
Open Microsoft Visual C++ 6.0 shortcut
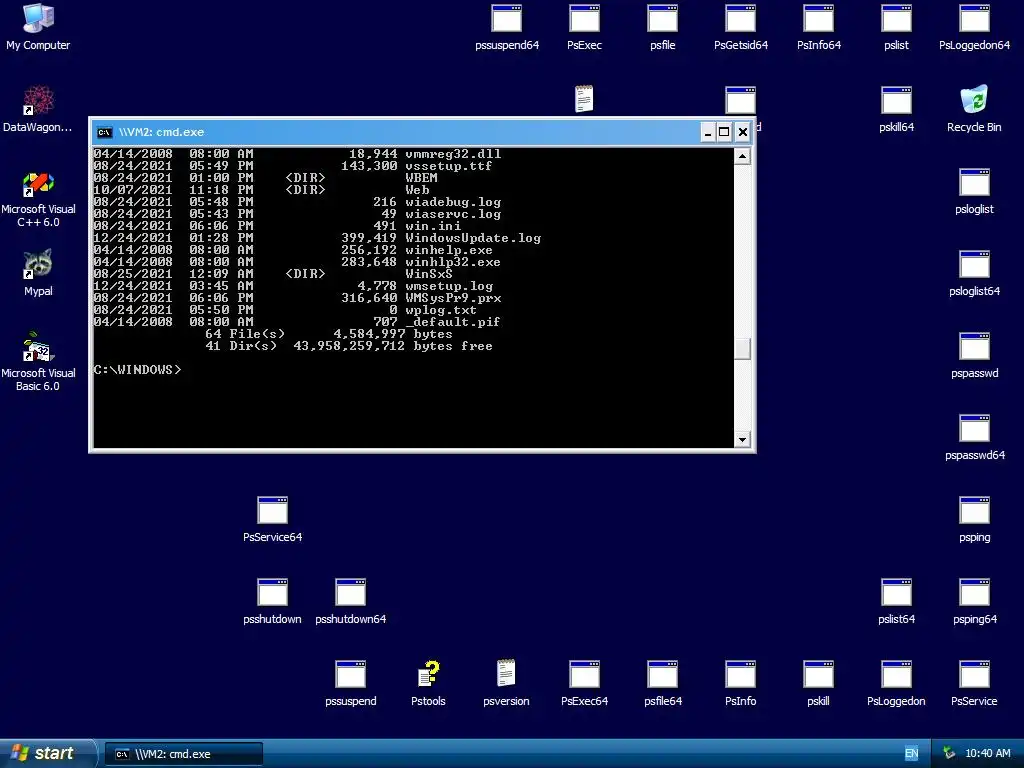click(38, 199)
